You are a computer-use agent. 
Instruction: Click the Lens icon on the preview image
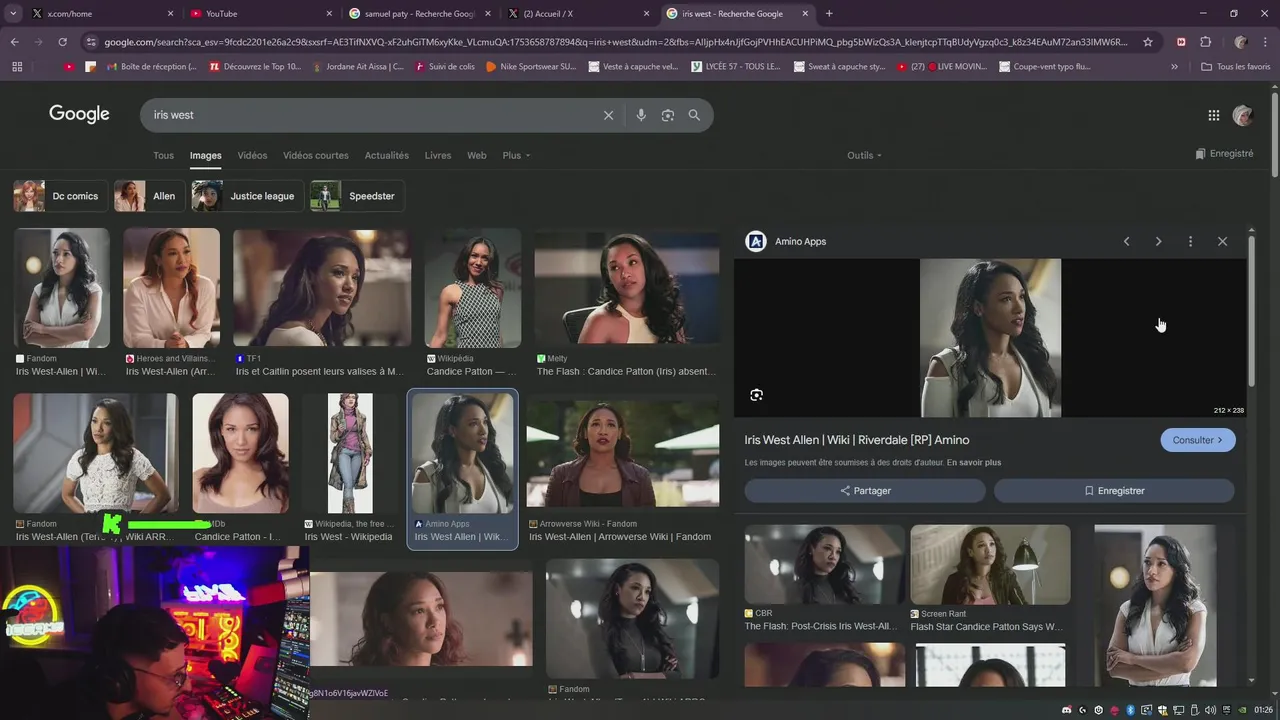tap(756, 395)
